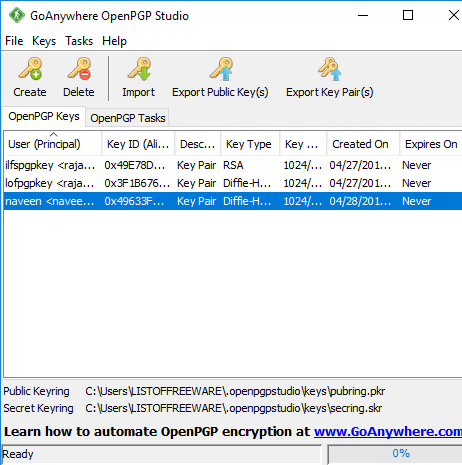The image size is (462, 465).
Task: Sort by User (Principal) column header
Action: pyautogui.click(x=52, y=144)
